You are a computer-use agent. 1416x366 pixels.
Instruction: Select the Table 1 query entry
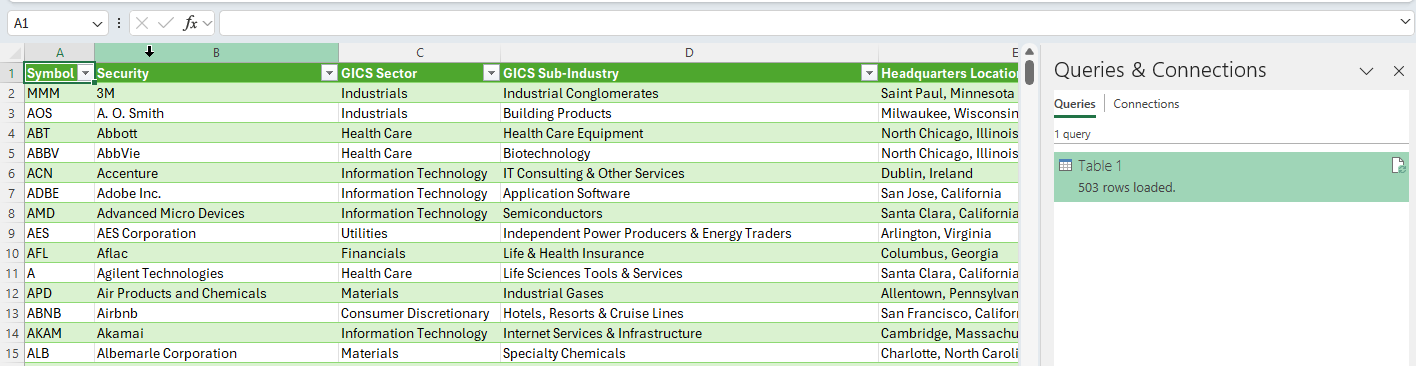pos(1231,176)
